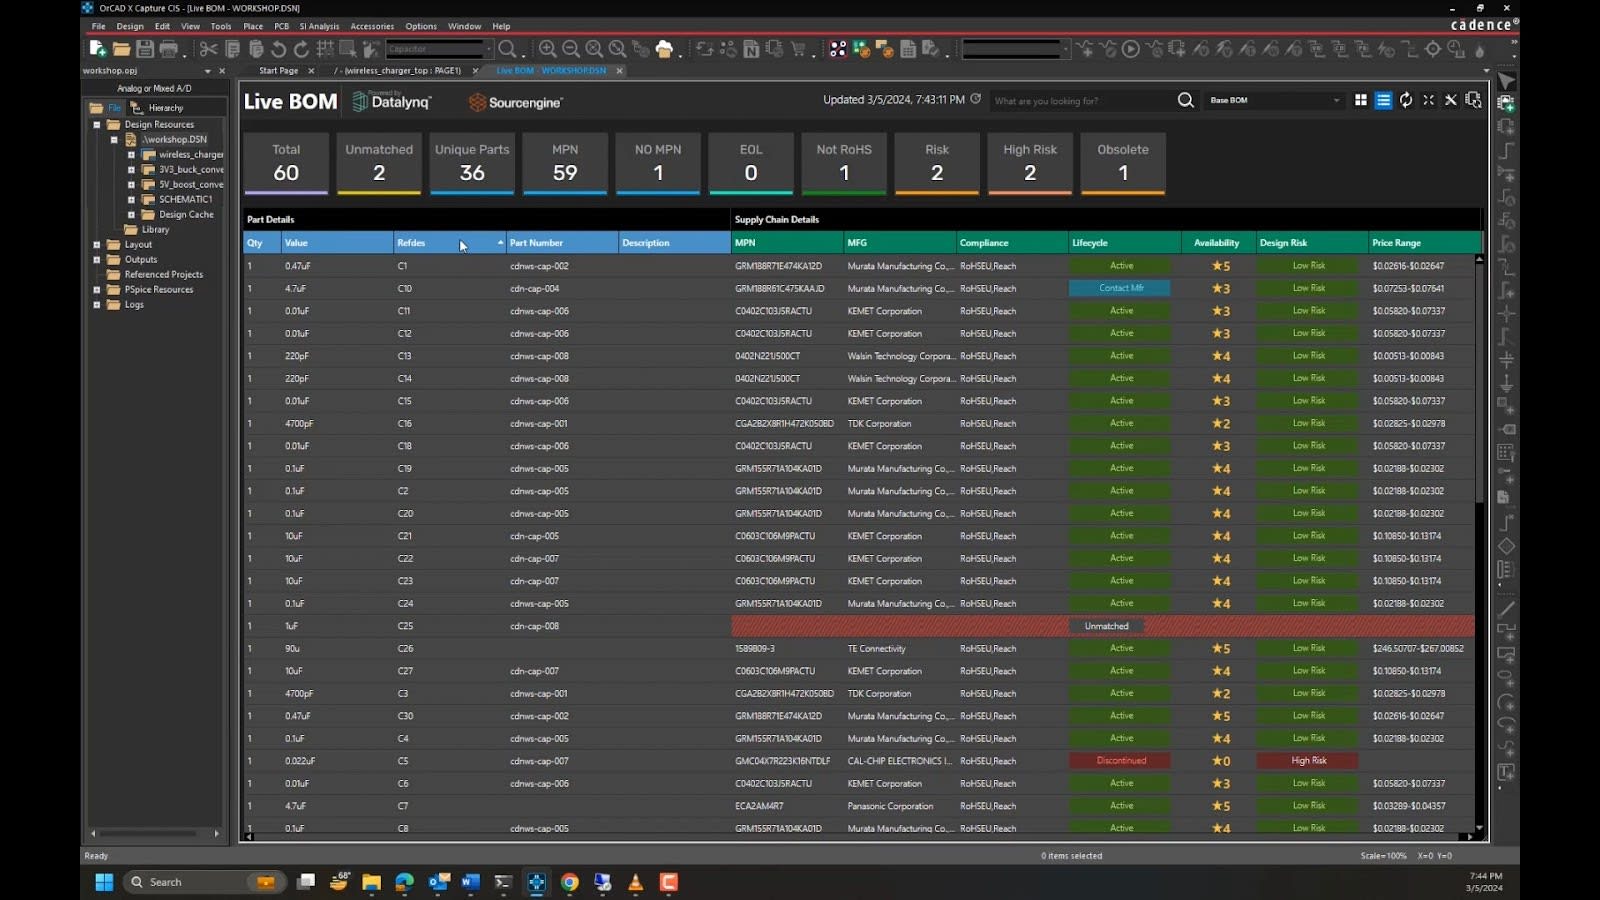Select the Hierarchy tab in project panel
The height and width of the screenshot is (900, 1600).
(158, 108)
